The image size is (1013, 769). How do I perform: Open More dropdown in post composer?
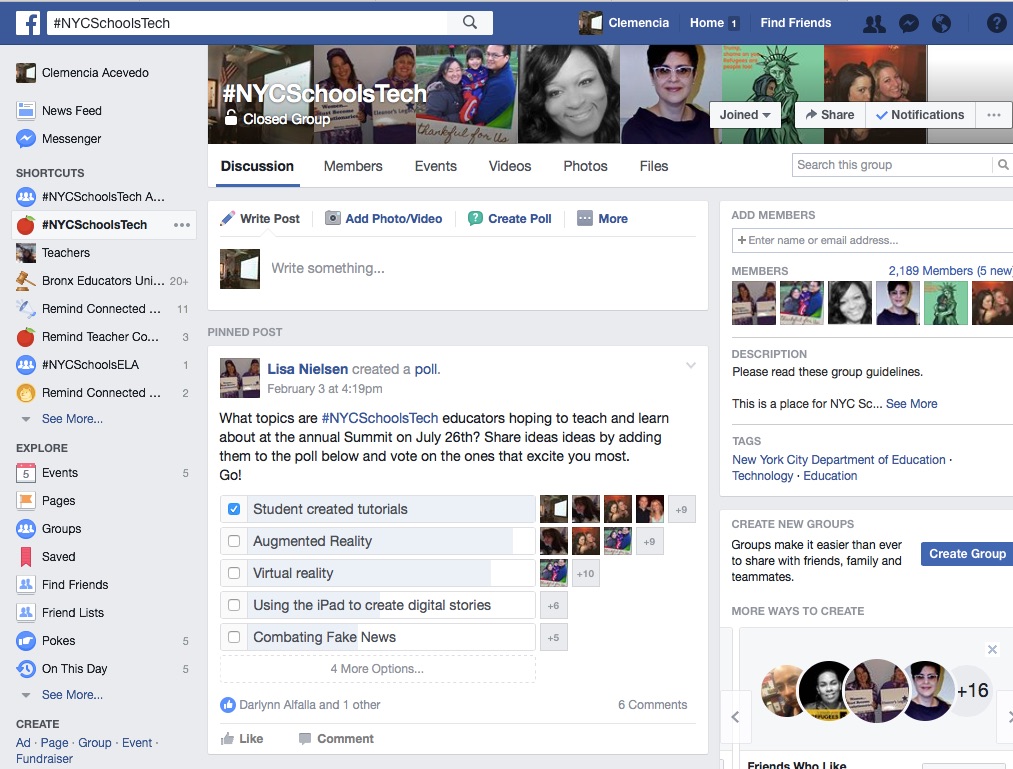pos(603,218)
